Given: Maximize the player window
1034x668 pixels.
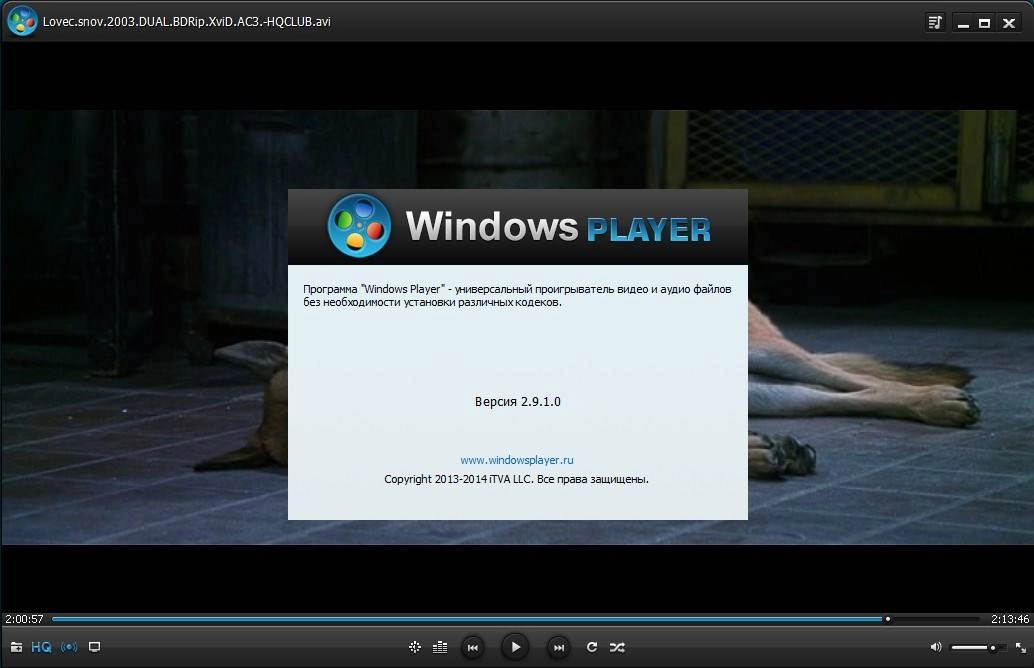Looking at the screenshot, I should (985, 23).
